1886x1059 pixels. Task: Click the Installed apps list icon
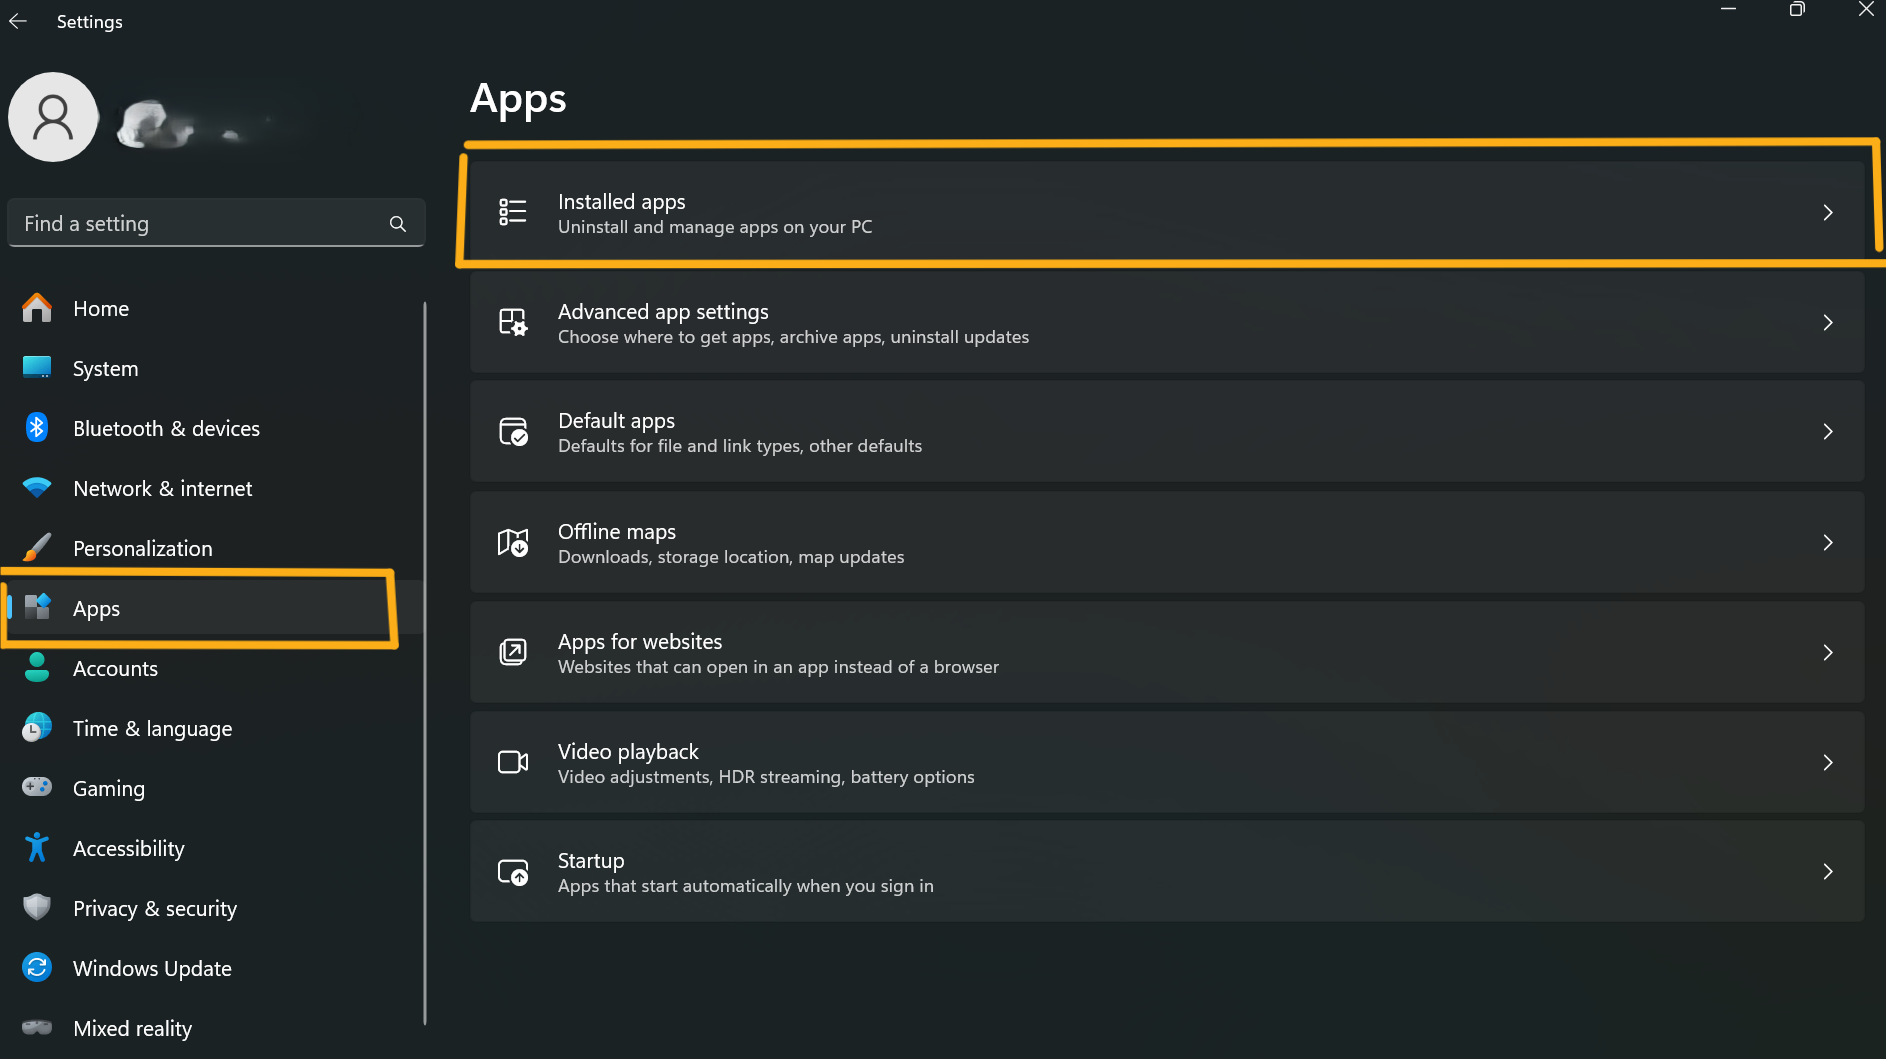coord(513,212)
